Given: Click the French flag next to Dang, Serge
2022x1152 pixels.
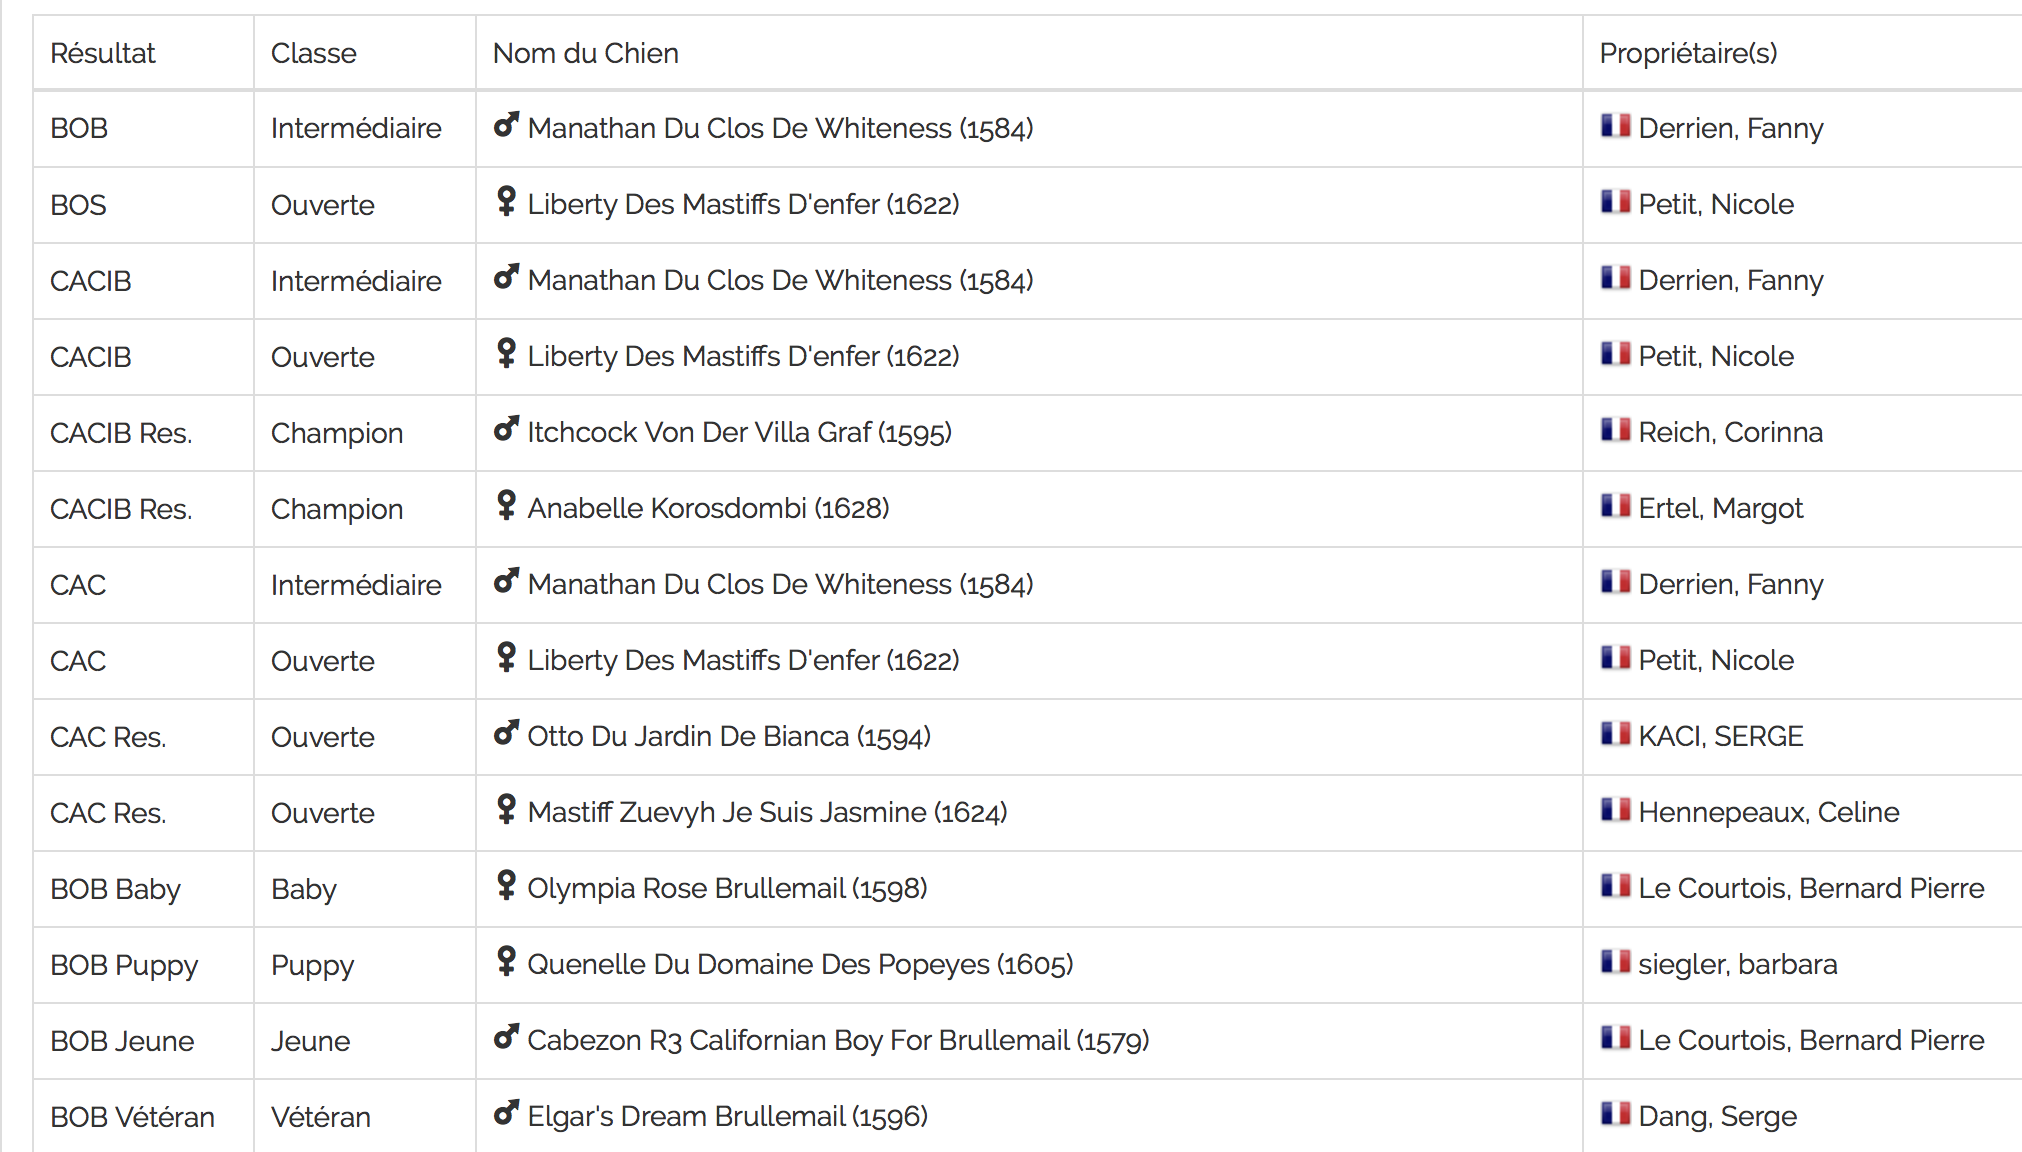Looking at the screenshot, I should (1615, 1114).
